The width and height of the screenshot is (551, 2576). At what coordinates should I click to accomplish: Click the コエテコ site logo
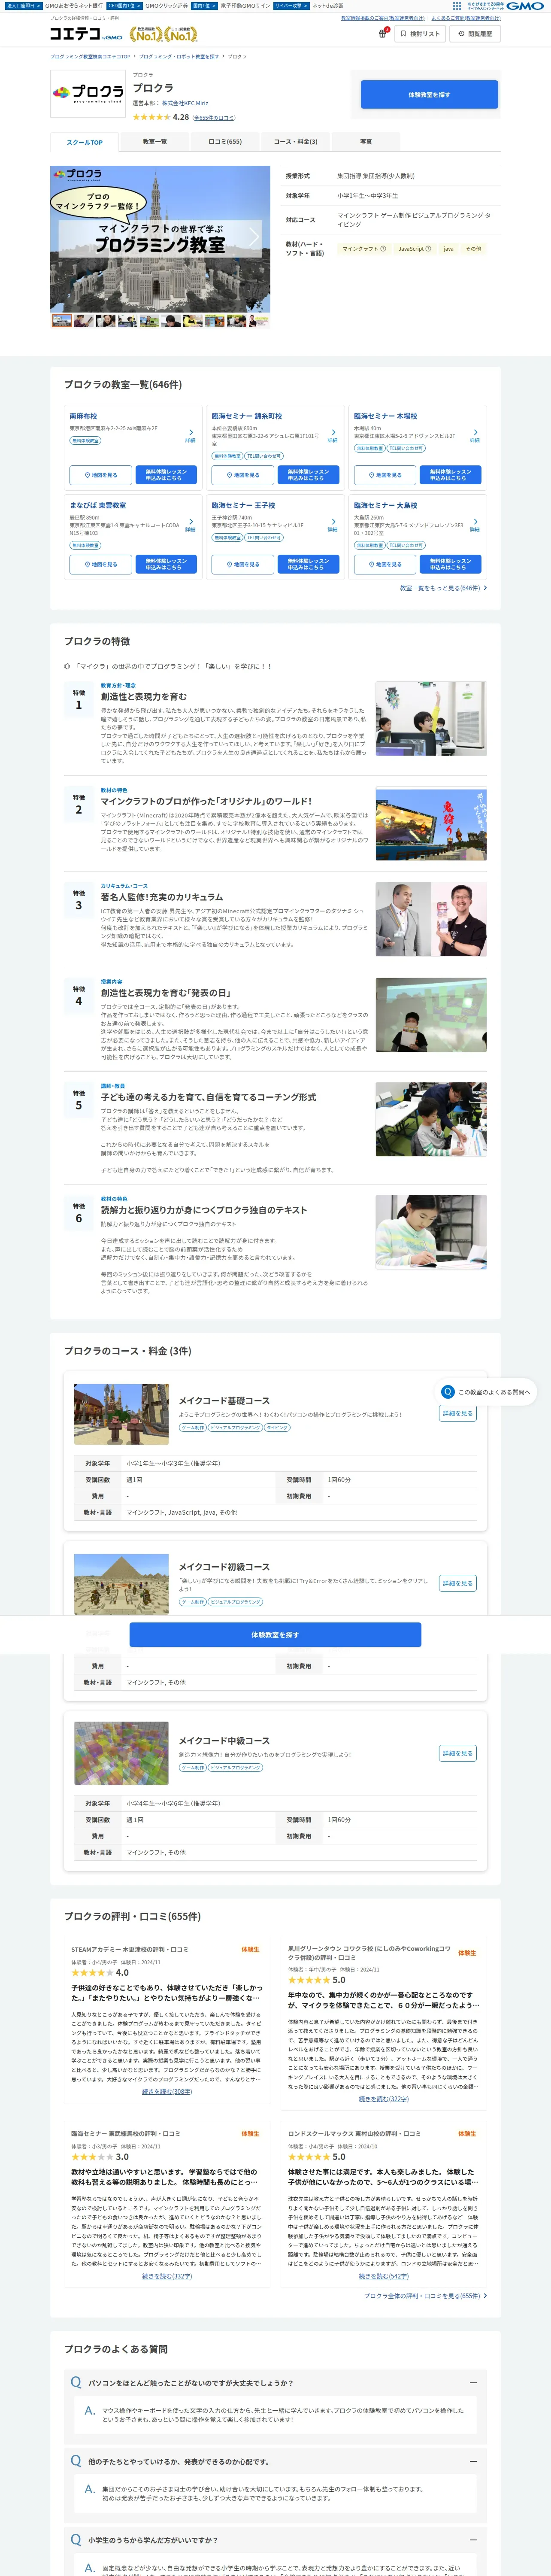pyautogui.click(x=86, y=34)
